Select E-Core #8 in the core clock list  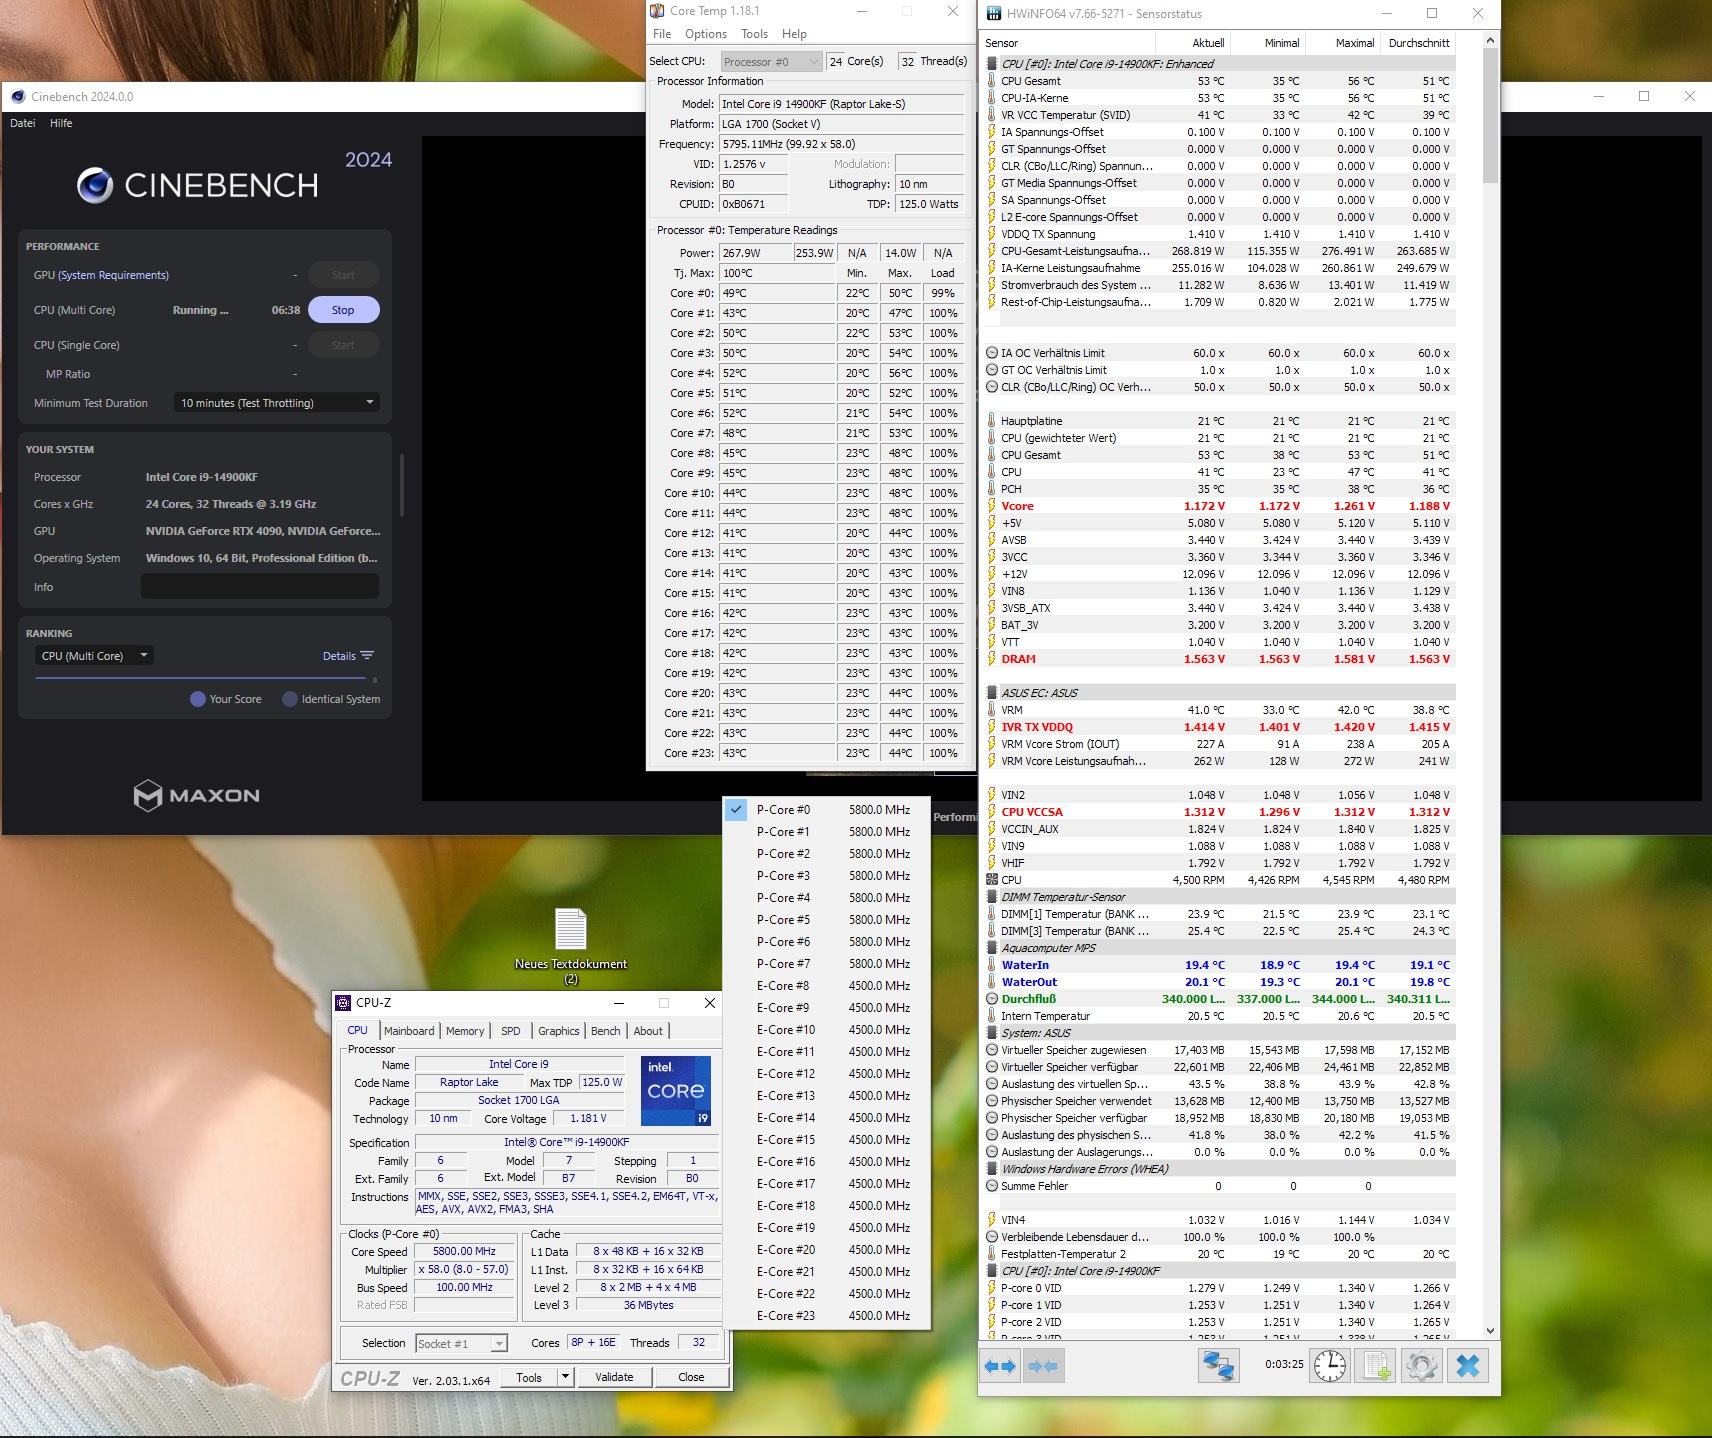[x=827, y=986]
